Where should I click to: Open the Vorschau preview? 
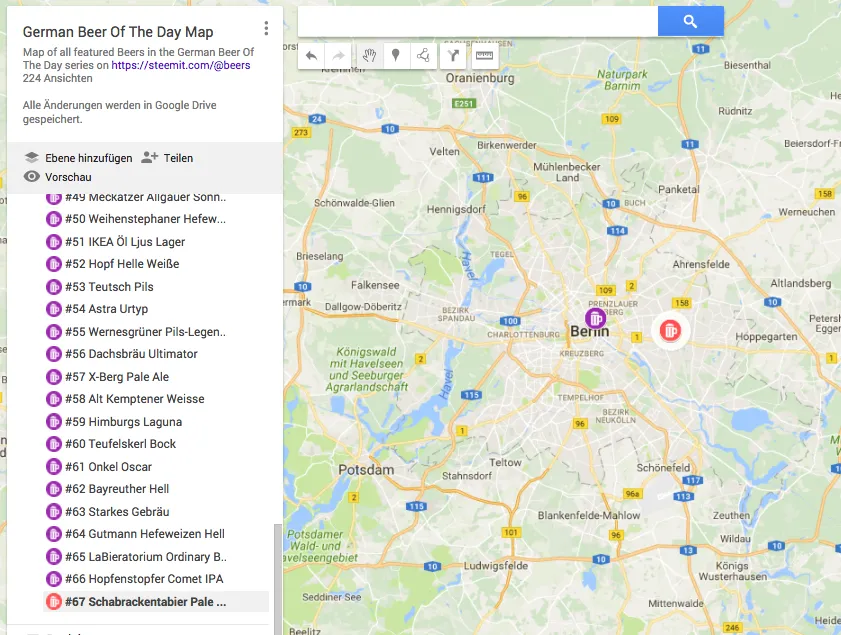click(68, 177)
